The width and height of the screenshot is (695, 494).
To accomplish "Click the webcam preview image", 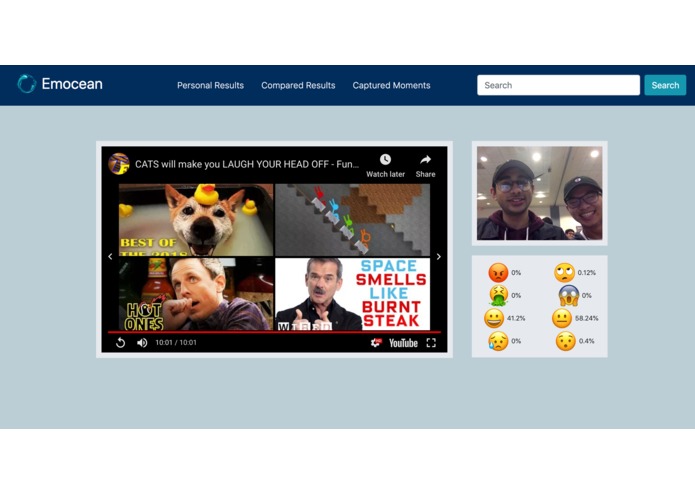I will 539,193.
